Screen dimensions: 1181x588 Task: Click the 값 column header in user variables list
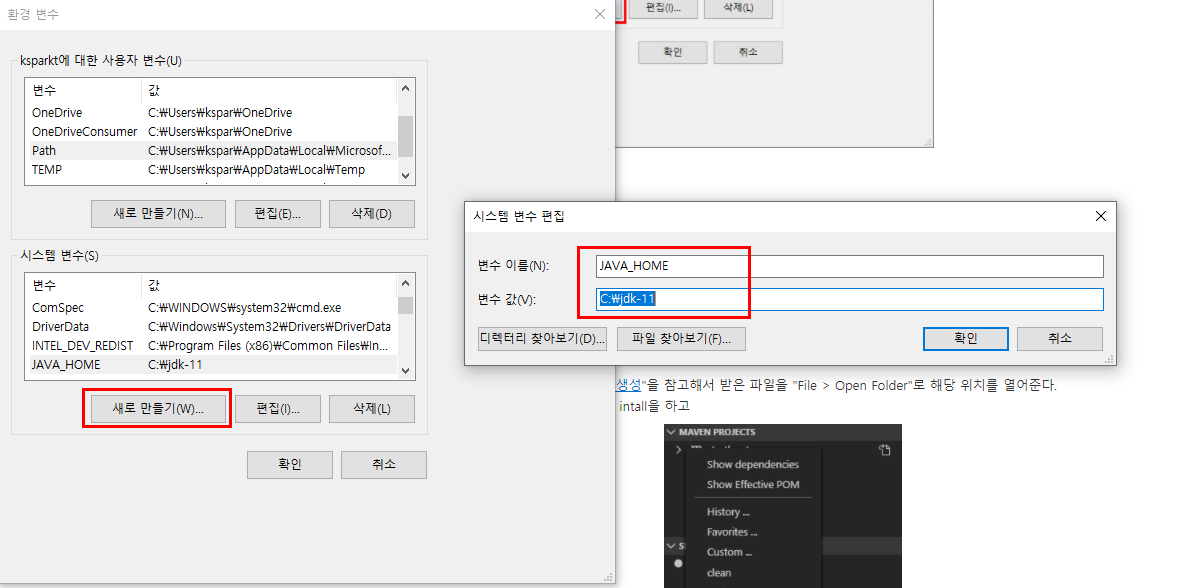[x=269, y=91]
